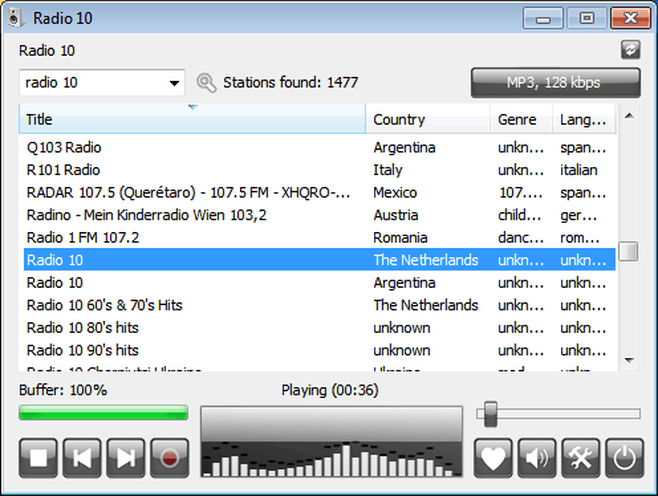Viewport: 658px width, 496px height.
Task: Click the Stations found: 1477 label
Action: [290, 82]
